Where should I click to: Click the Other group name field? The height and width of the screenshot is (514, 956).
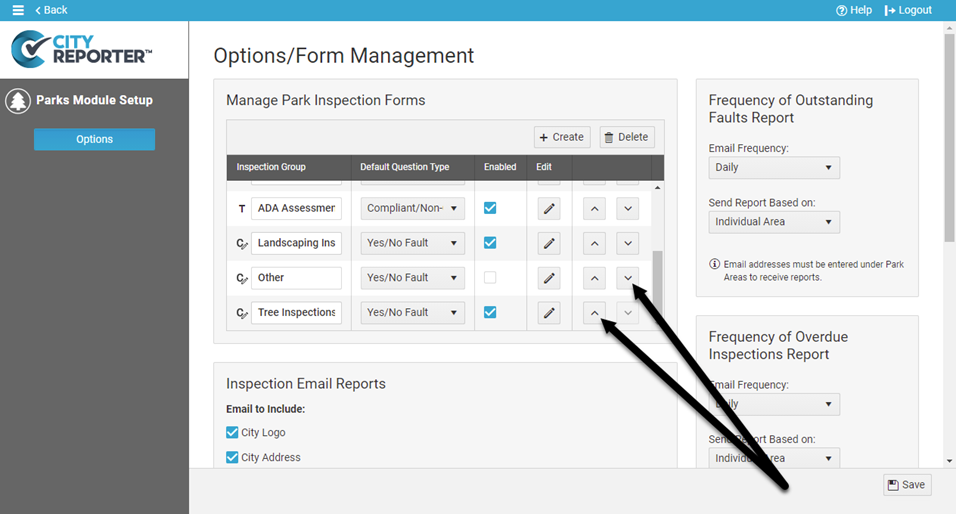point(296,278)
